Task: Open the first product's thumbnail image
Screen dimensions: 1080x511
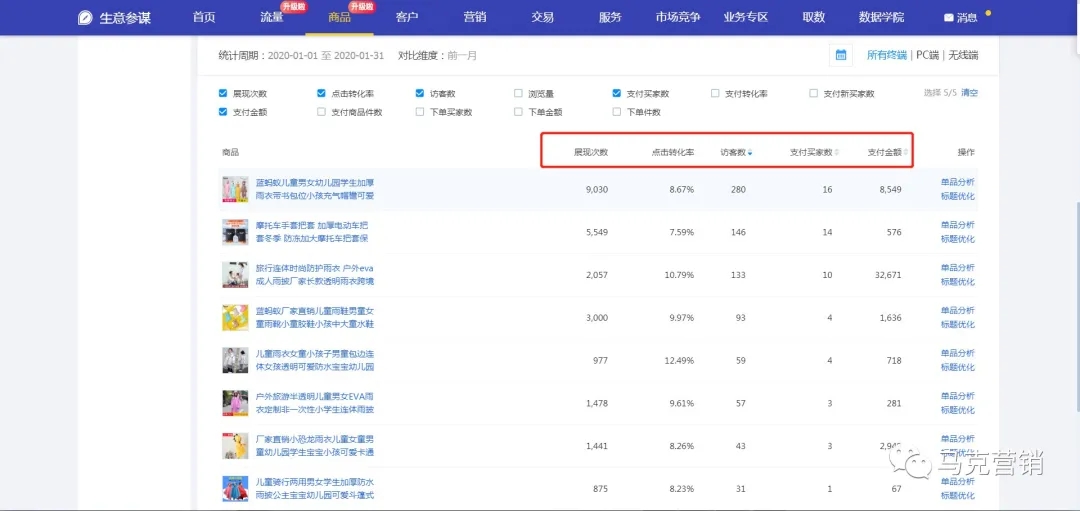Action: [x=235, y=189]
